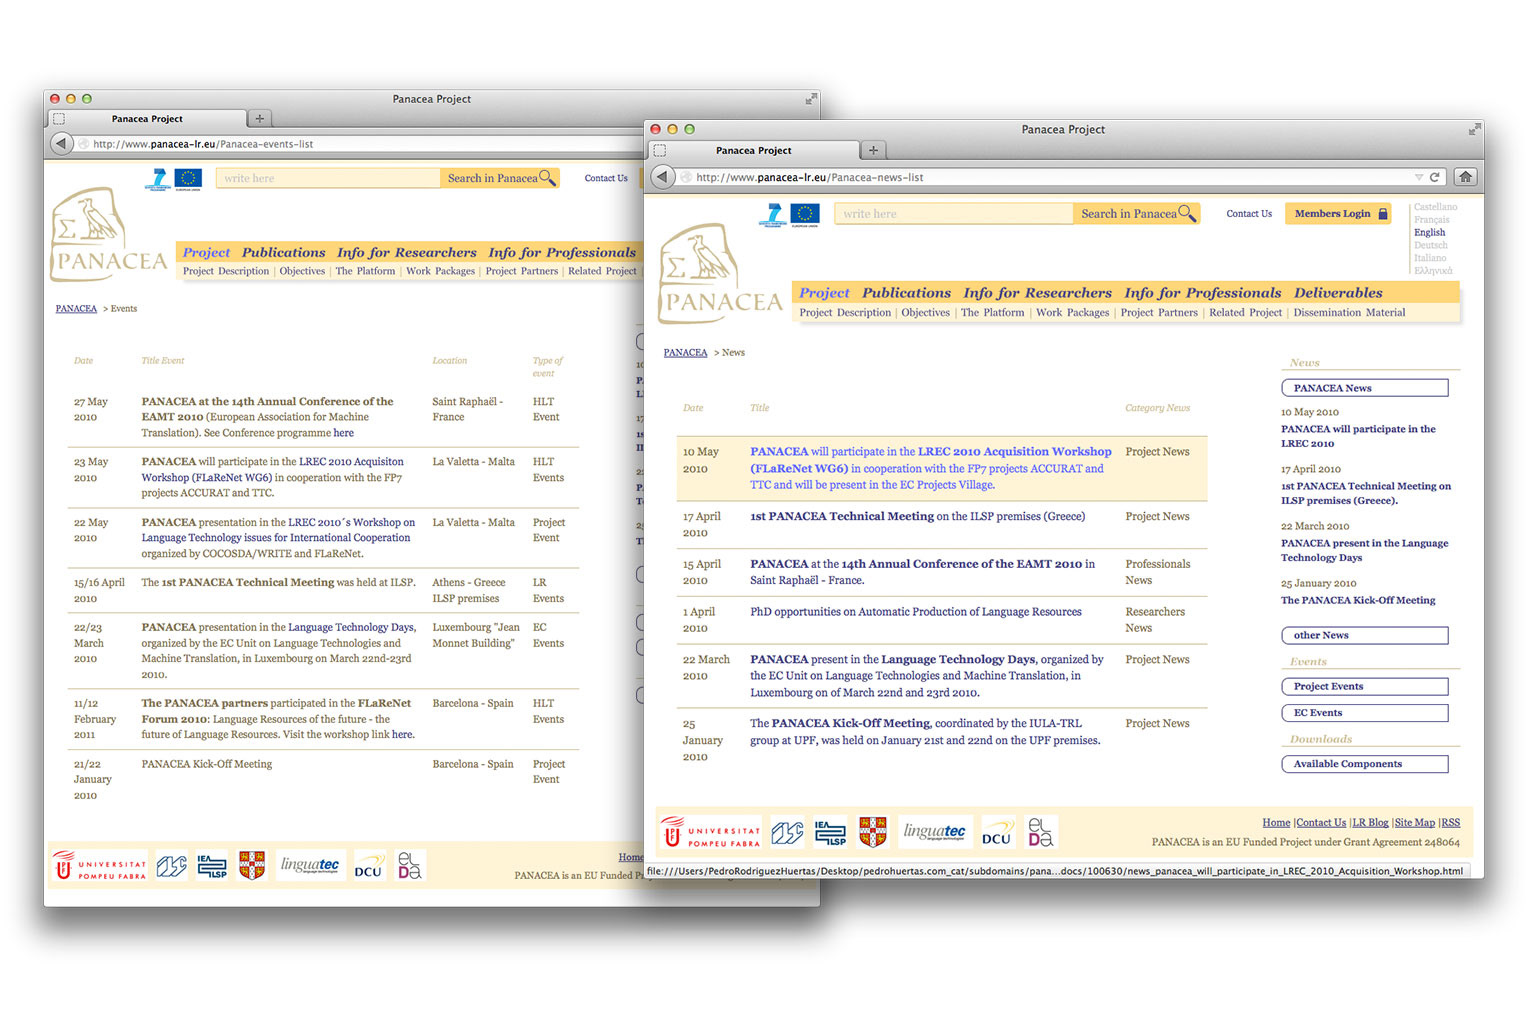This screenshot has width=1536, height=1024.
Task: Open PhD opportunities on Automatic Production news item
Action: [916, 612]
